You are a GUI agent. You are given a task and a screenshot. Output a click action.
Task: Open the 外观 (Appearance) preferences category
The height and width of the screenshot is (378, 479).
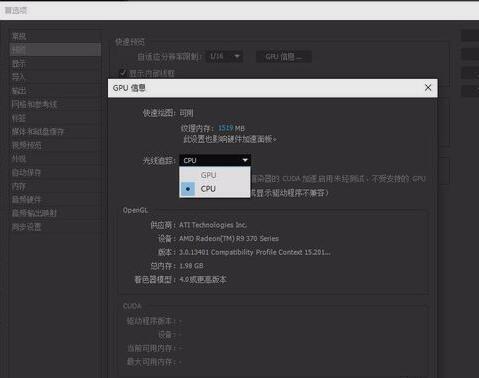tap(19, 159)
